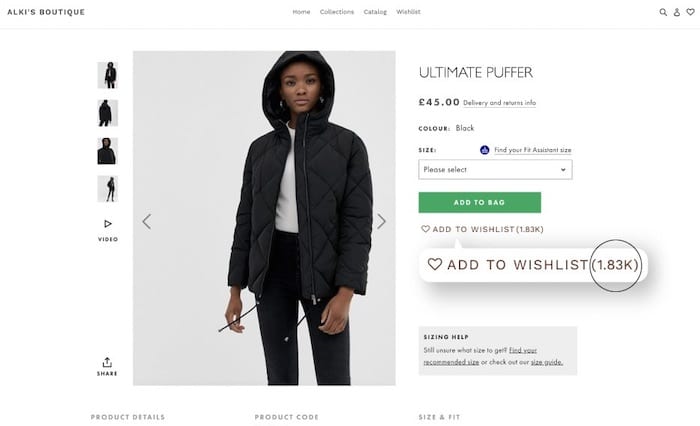
Task: Select the first product thumbnail
Action: pyautogui.click(x=108, y=75)
